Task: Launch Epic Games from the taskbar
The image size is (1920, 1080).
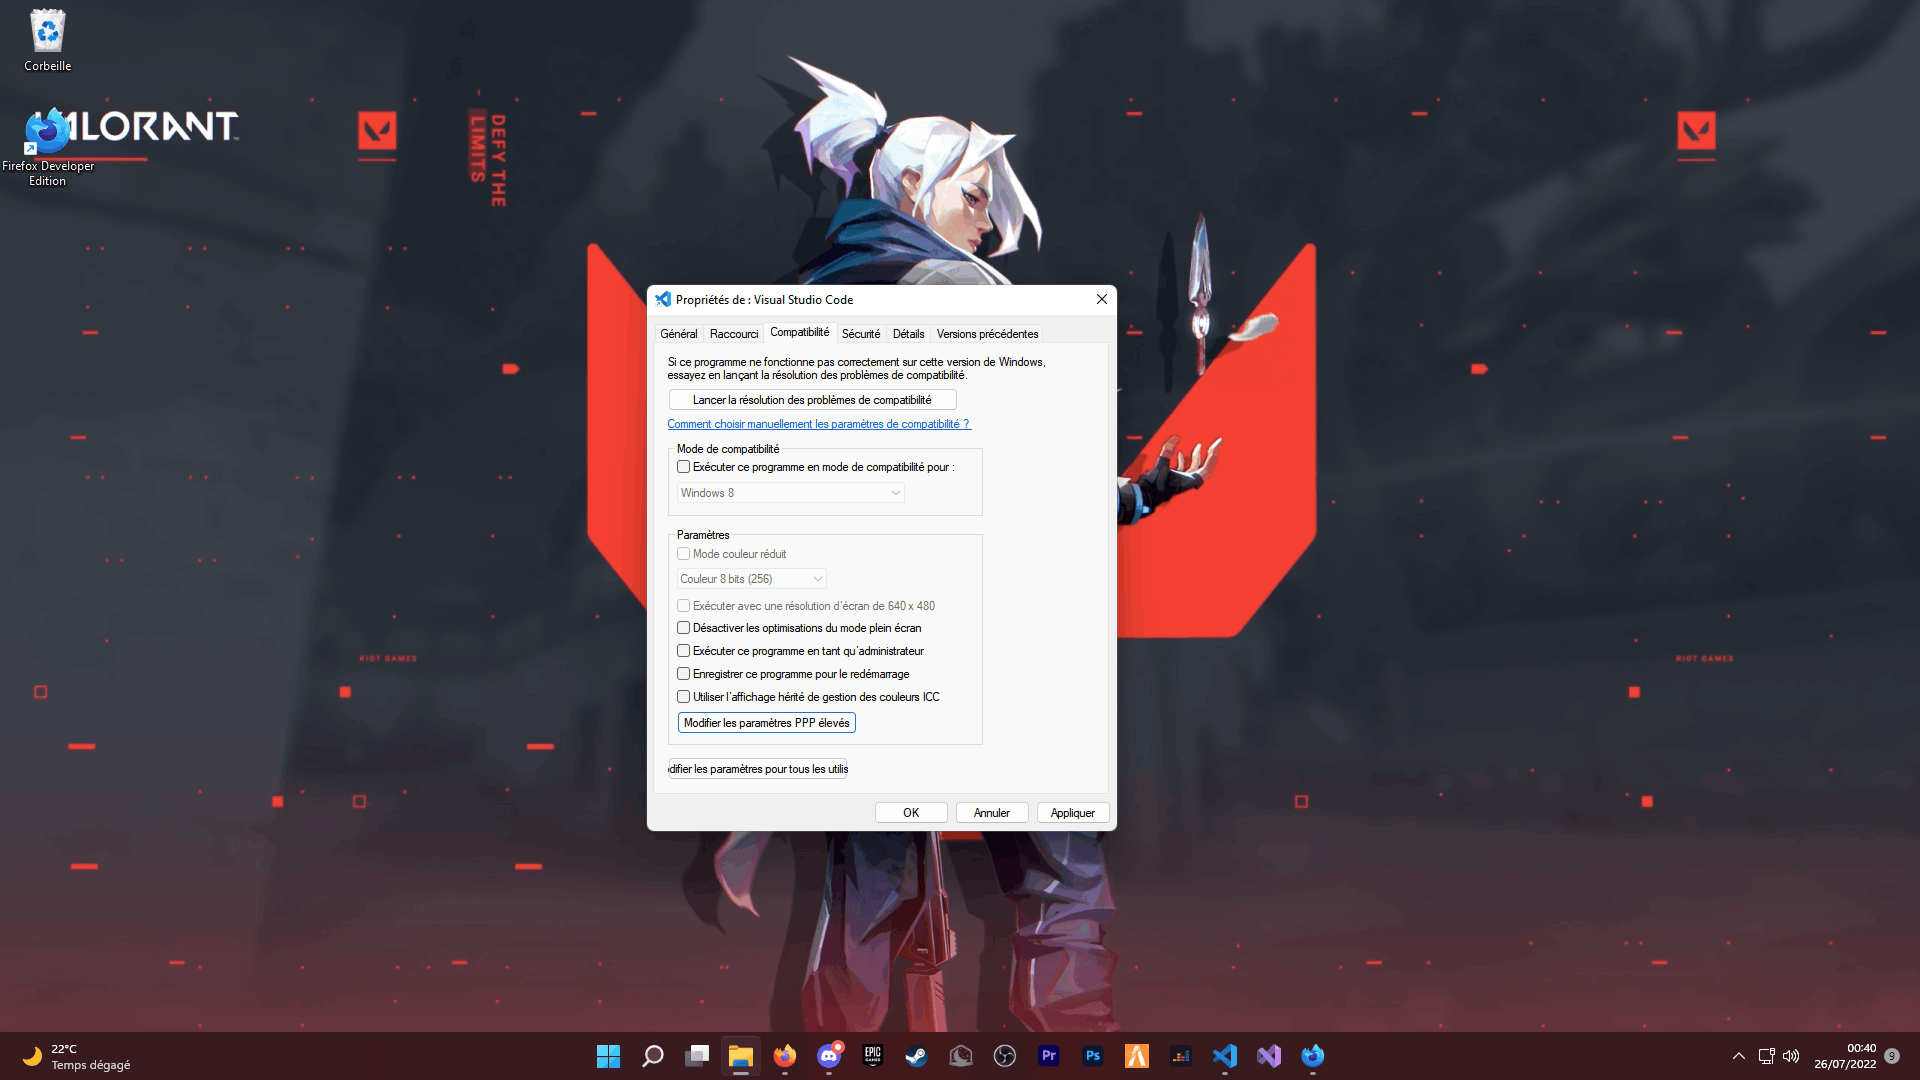Action: [x=872, y=1056]
